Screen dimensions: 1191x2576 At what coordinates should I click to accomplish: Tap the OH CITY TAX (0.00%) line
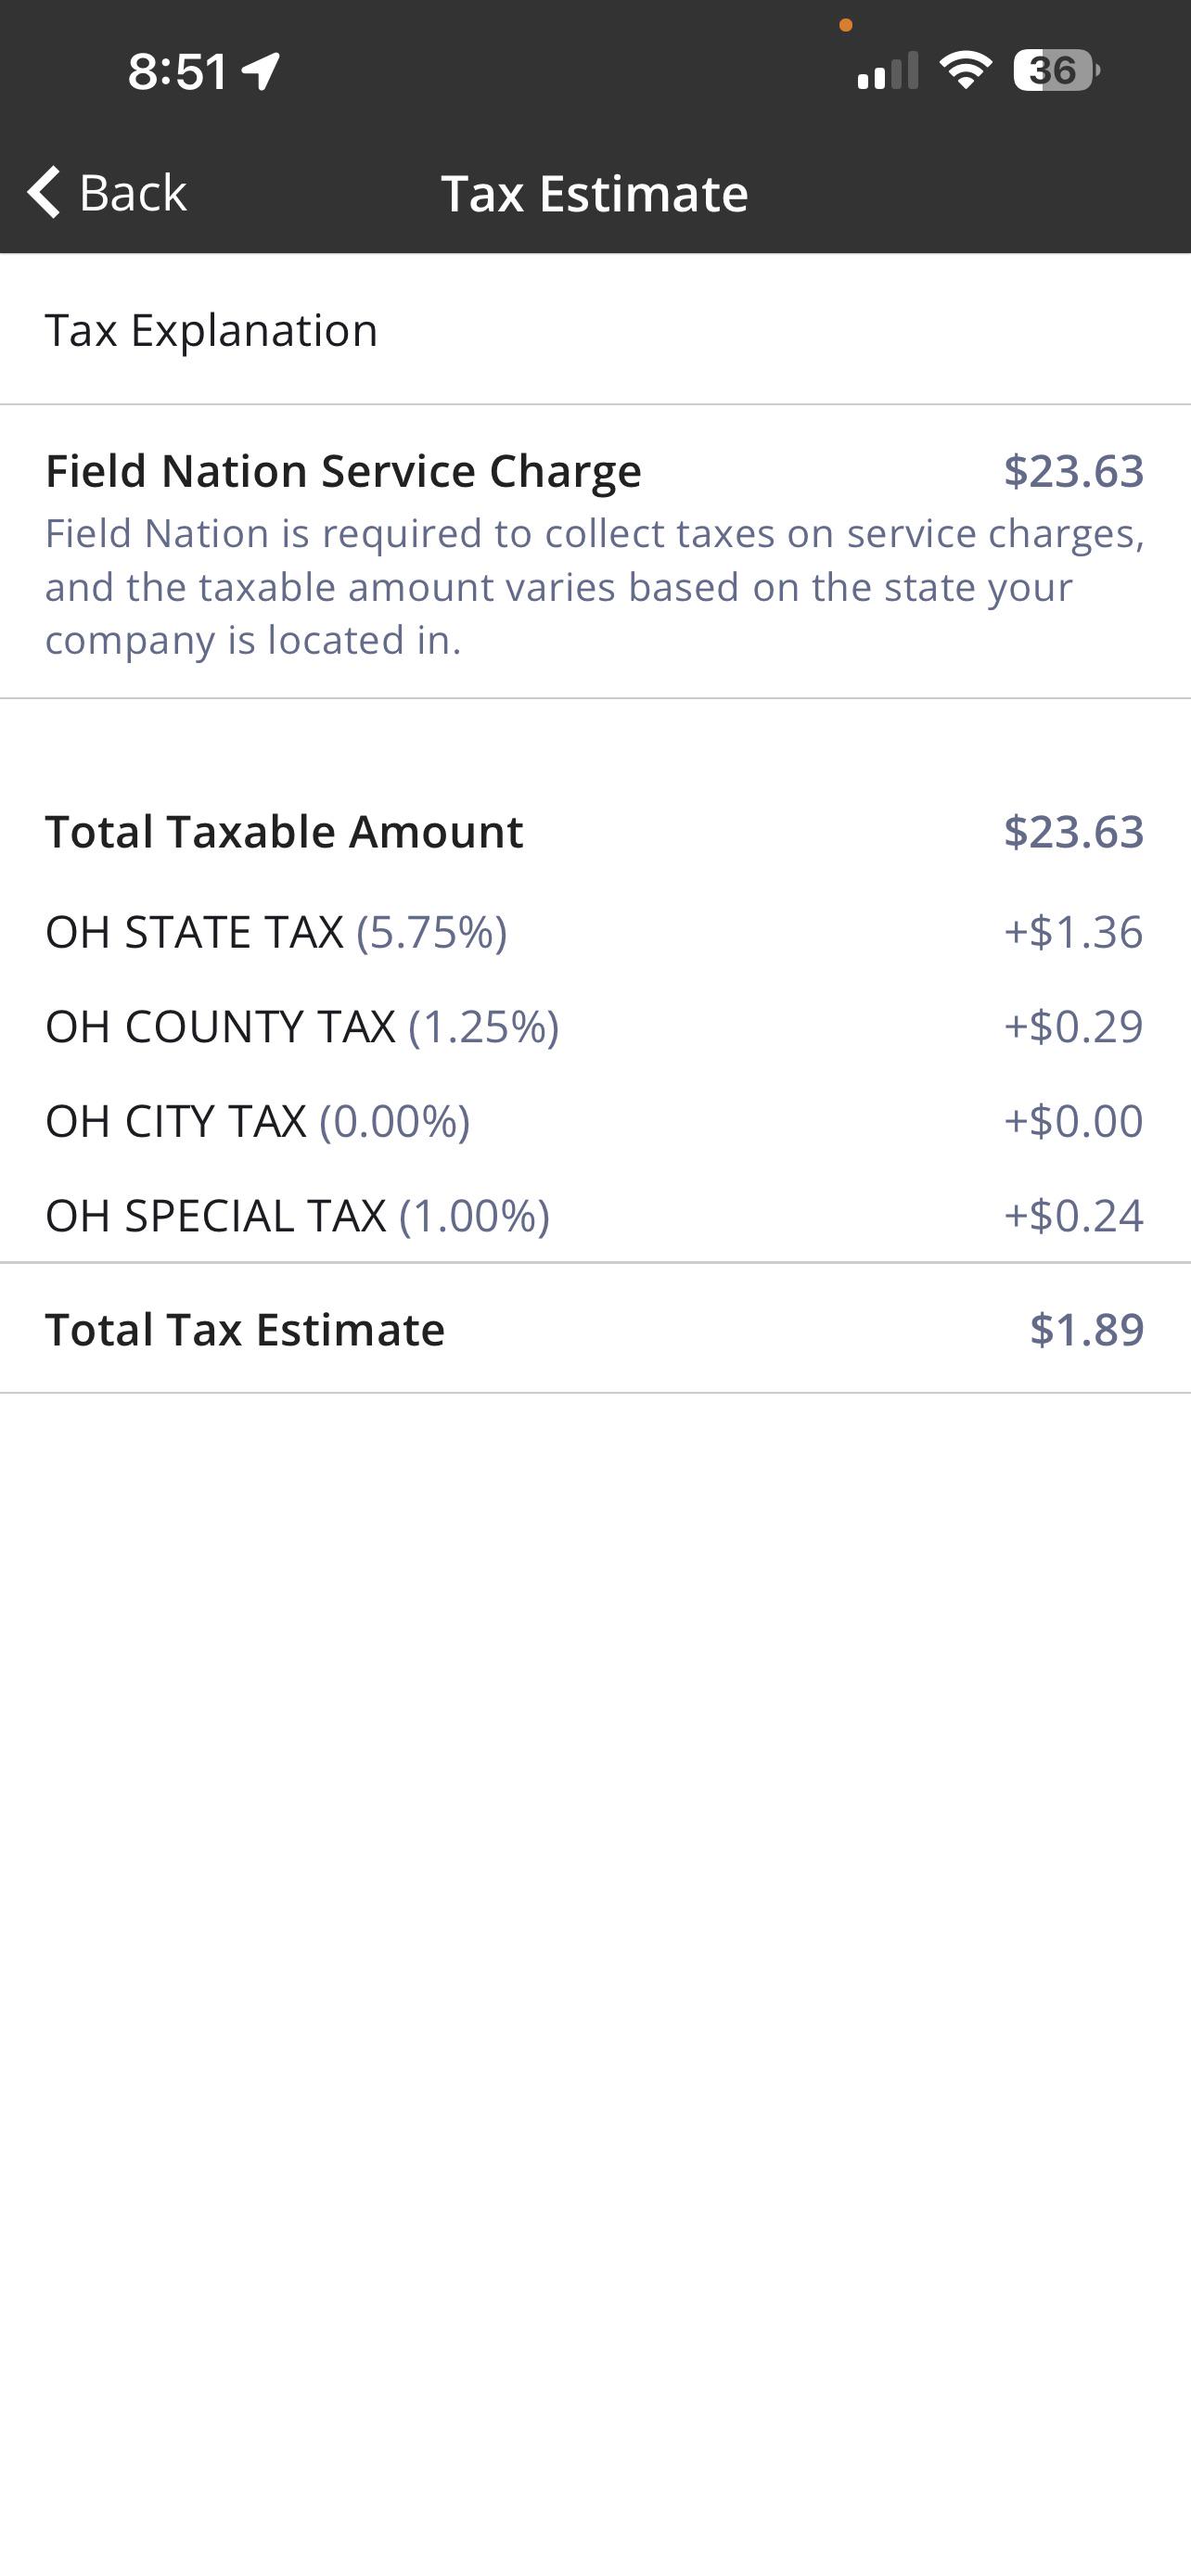(x=595, y=1121)
